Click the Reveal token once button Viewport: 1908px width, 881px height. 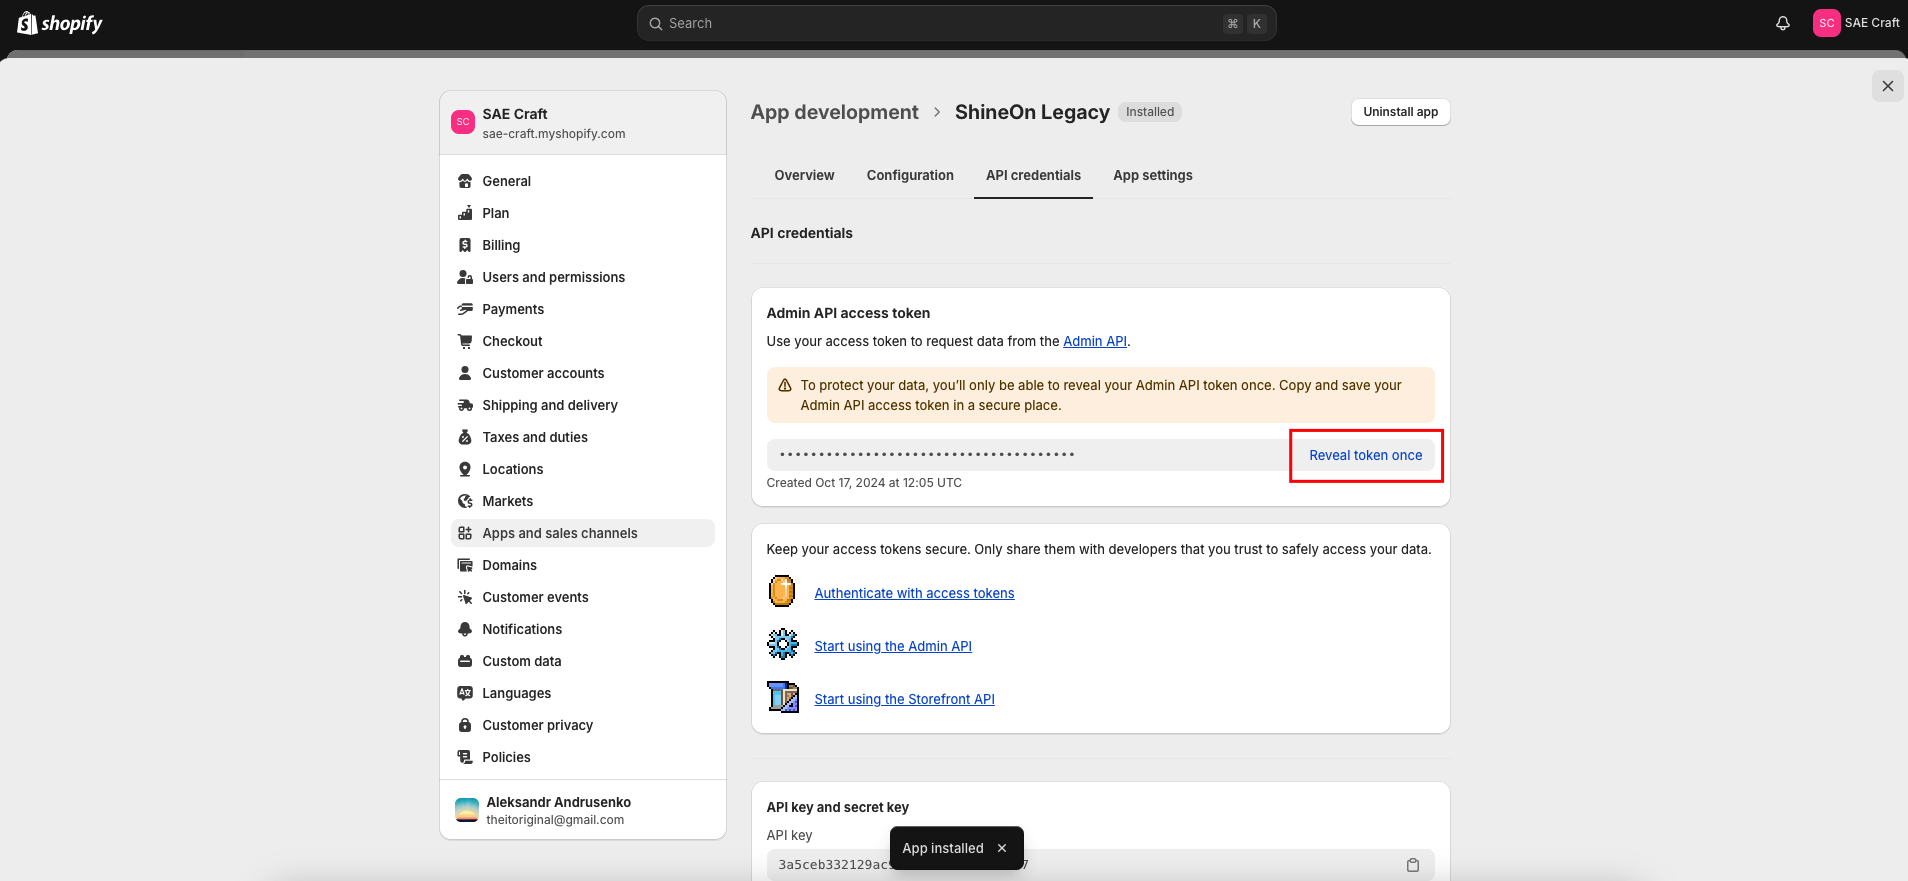(1366, 455)
